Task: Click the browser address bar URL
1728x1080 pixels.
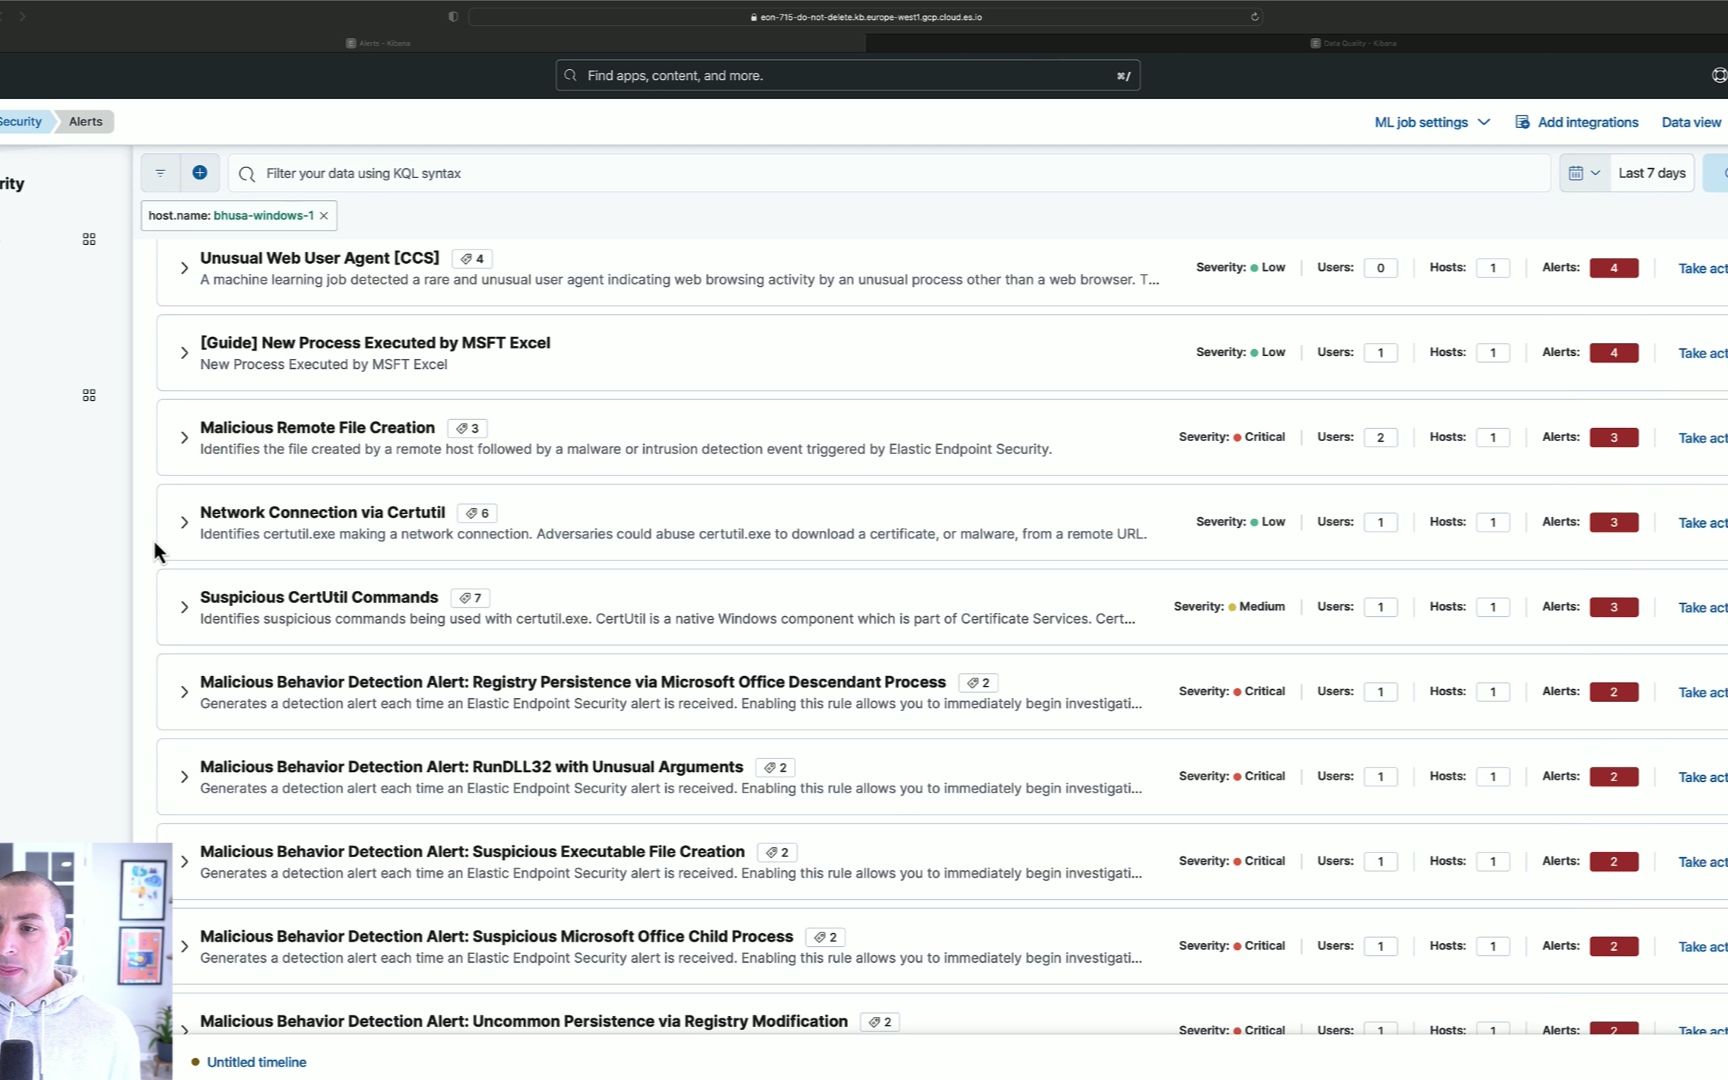Action: coord(865,17)
